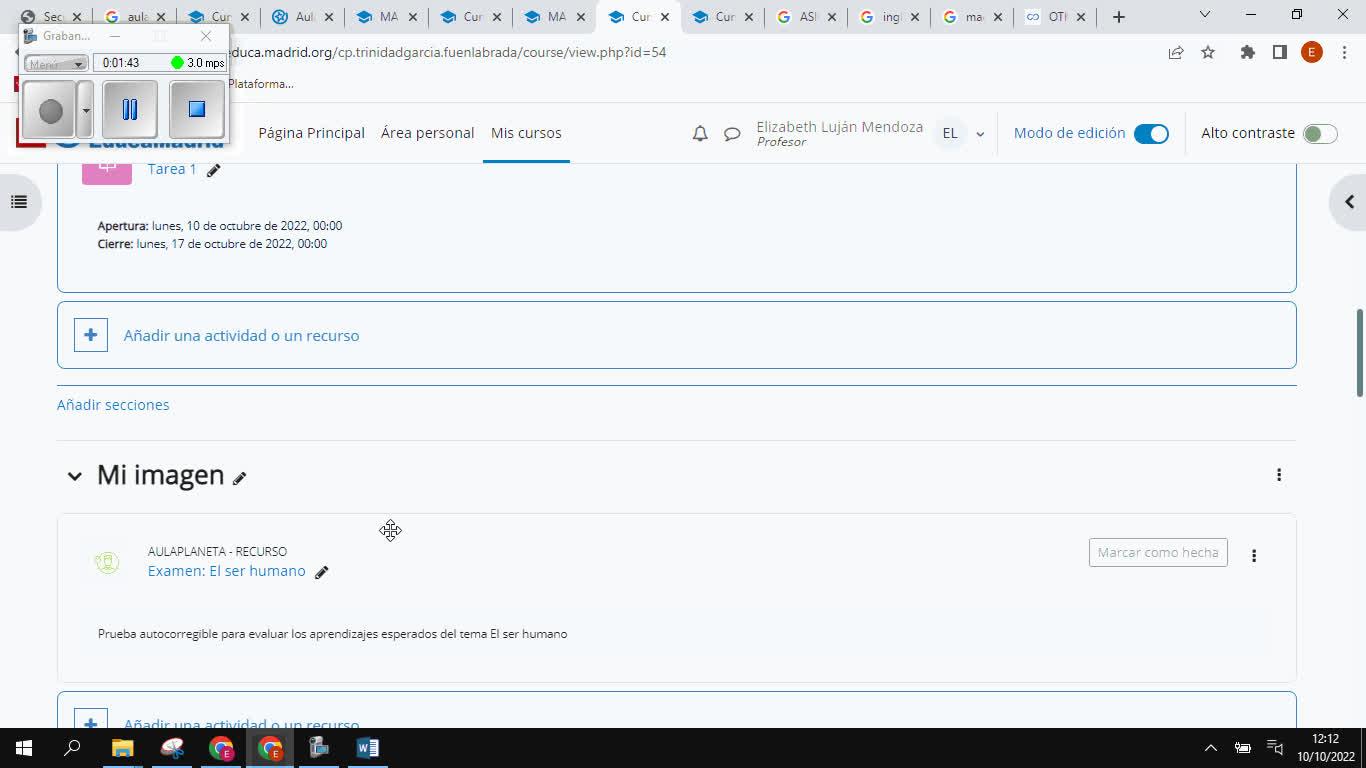
Task: Open the block drawer chevron at right edge
Action: point(1349,202)
